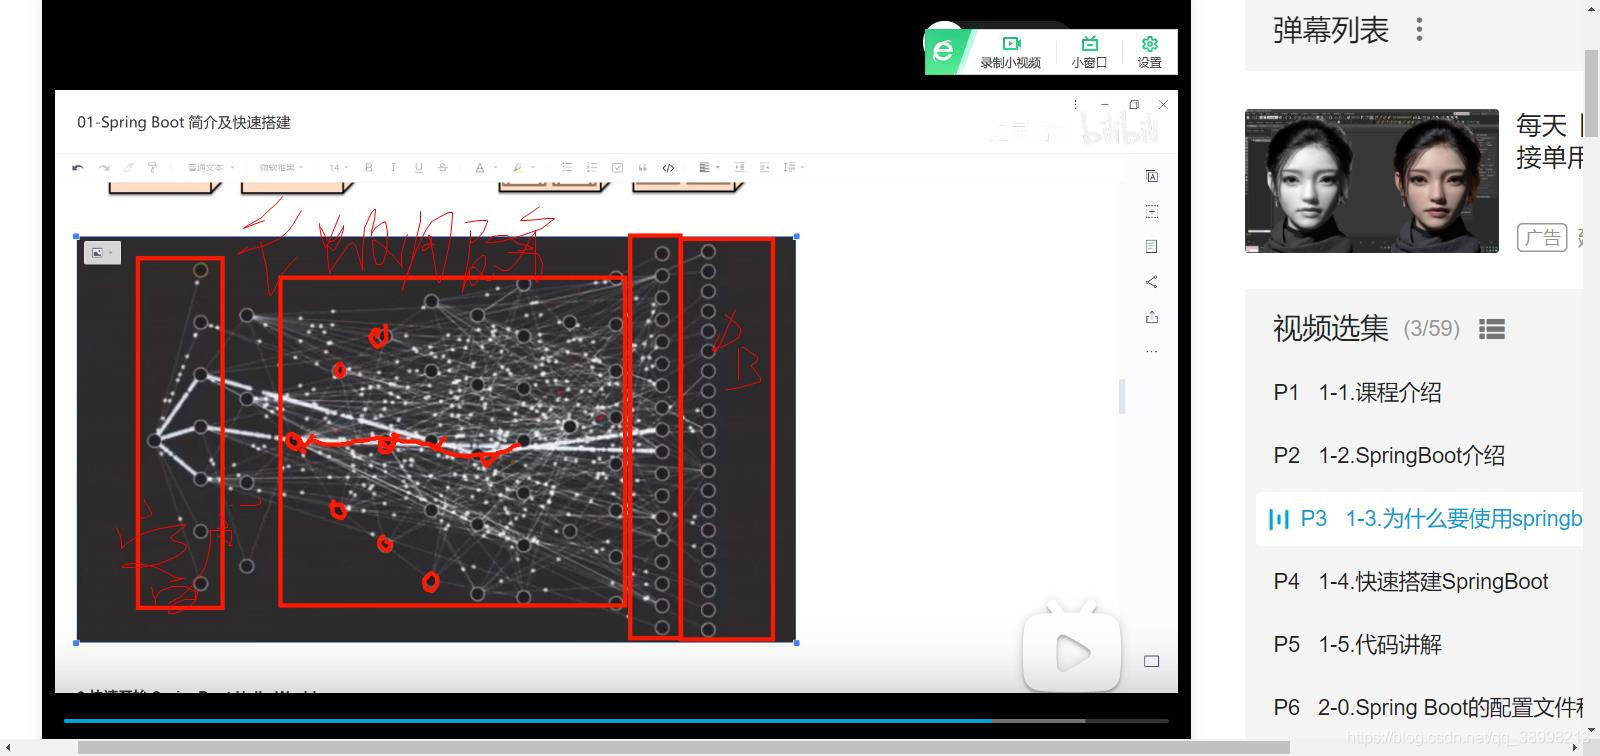
Task: Open the text alignment dropdown
Action: [x=709, y=168]
